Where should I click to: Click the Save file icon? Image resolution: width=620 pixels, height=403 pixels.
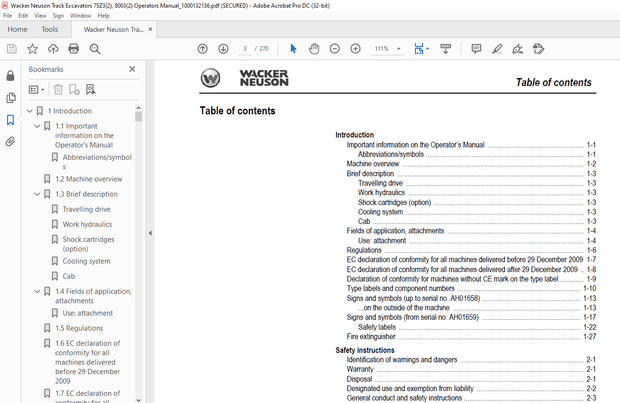coord(12,49)
